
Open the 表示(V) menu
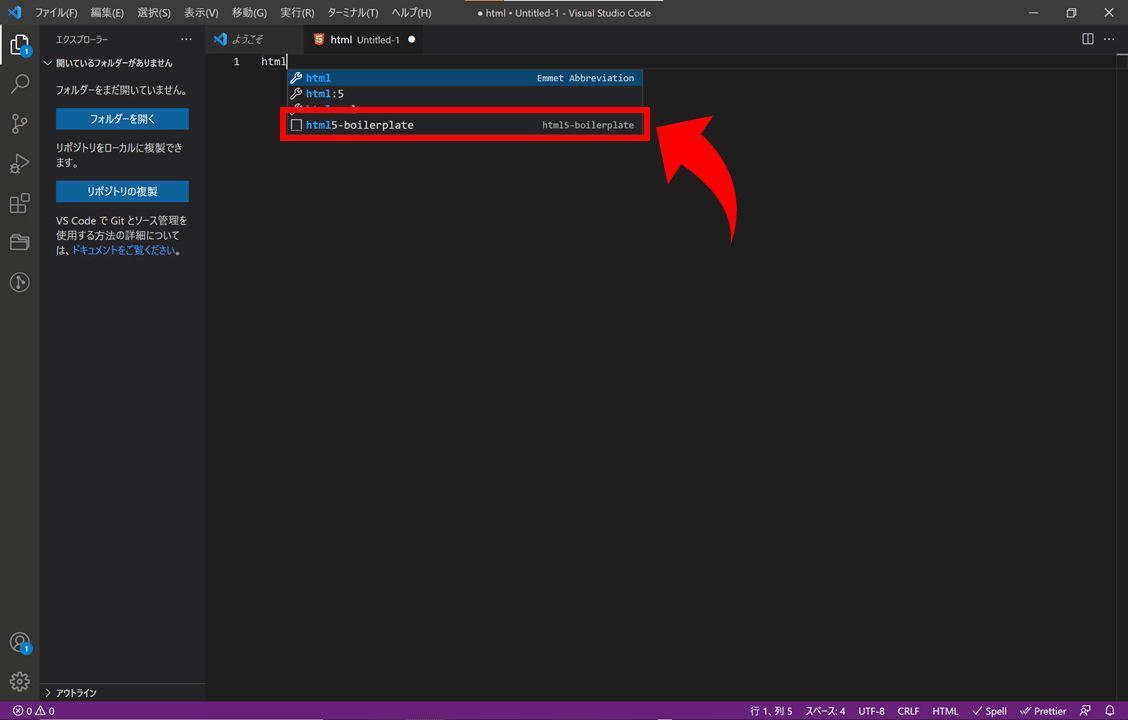coord(201,13)
